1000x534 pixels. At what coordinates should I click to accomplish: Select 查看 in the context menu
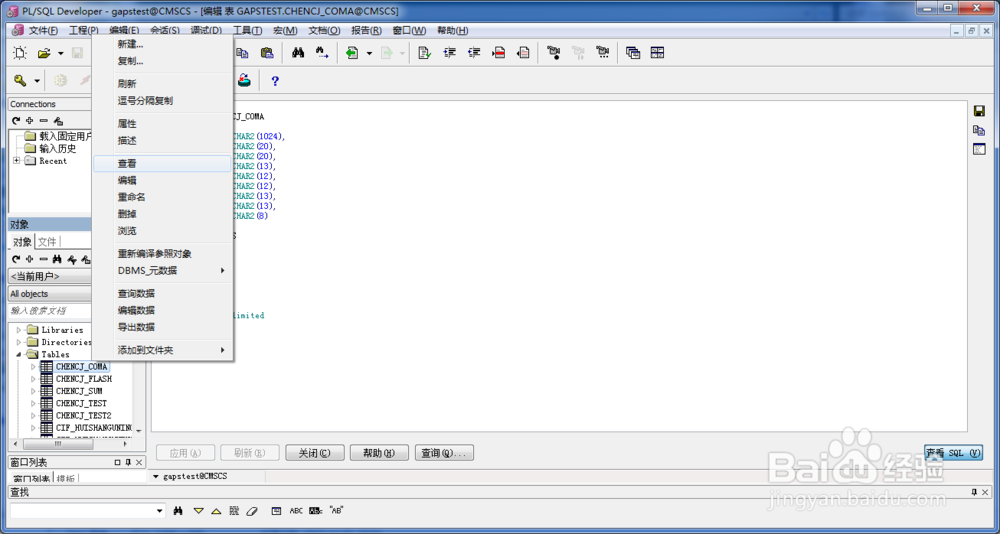[x=162, y=164]
